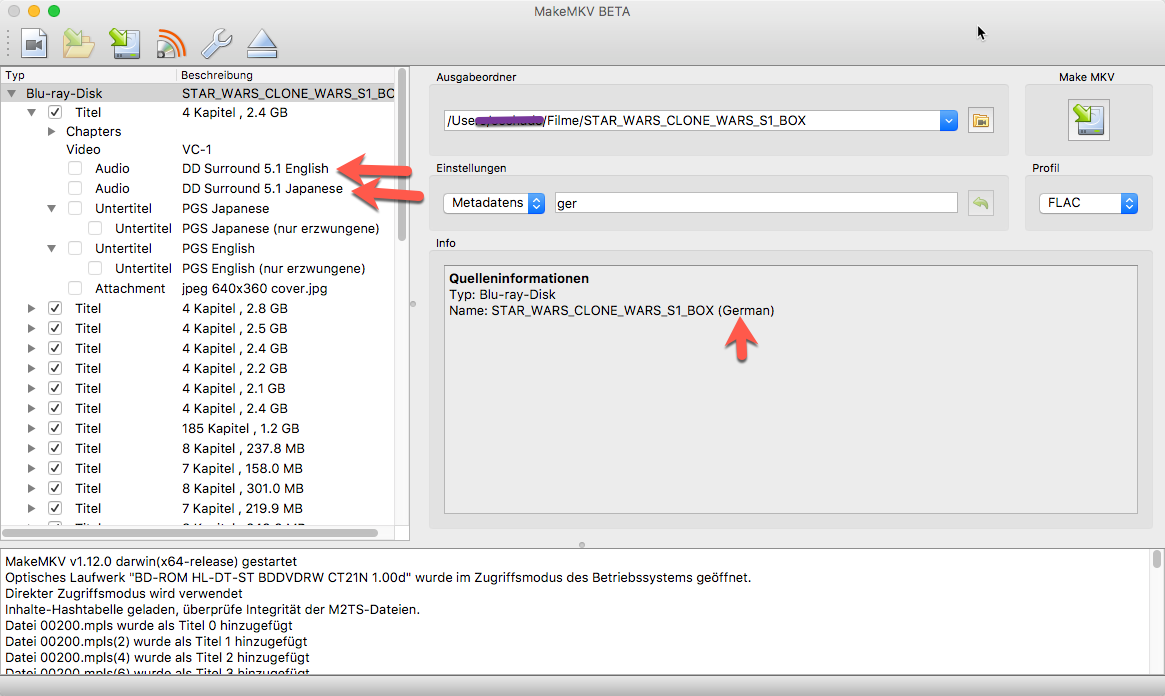The width and height of the screenshot is (1165, 696).
Task: Browse output folder icon button
Action: 981,120
